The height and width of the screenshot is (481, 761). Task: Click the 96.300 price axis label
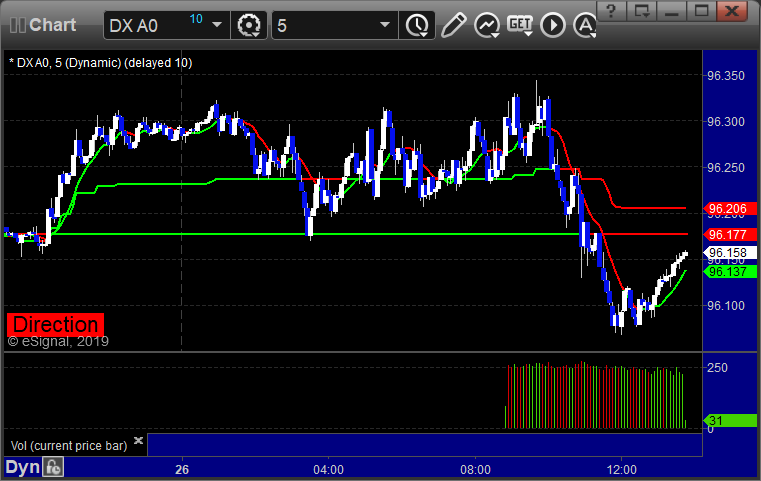click(726, 121)
